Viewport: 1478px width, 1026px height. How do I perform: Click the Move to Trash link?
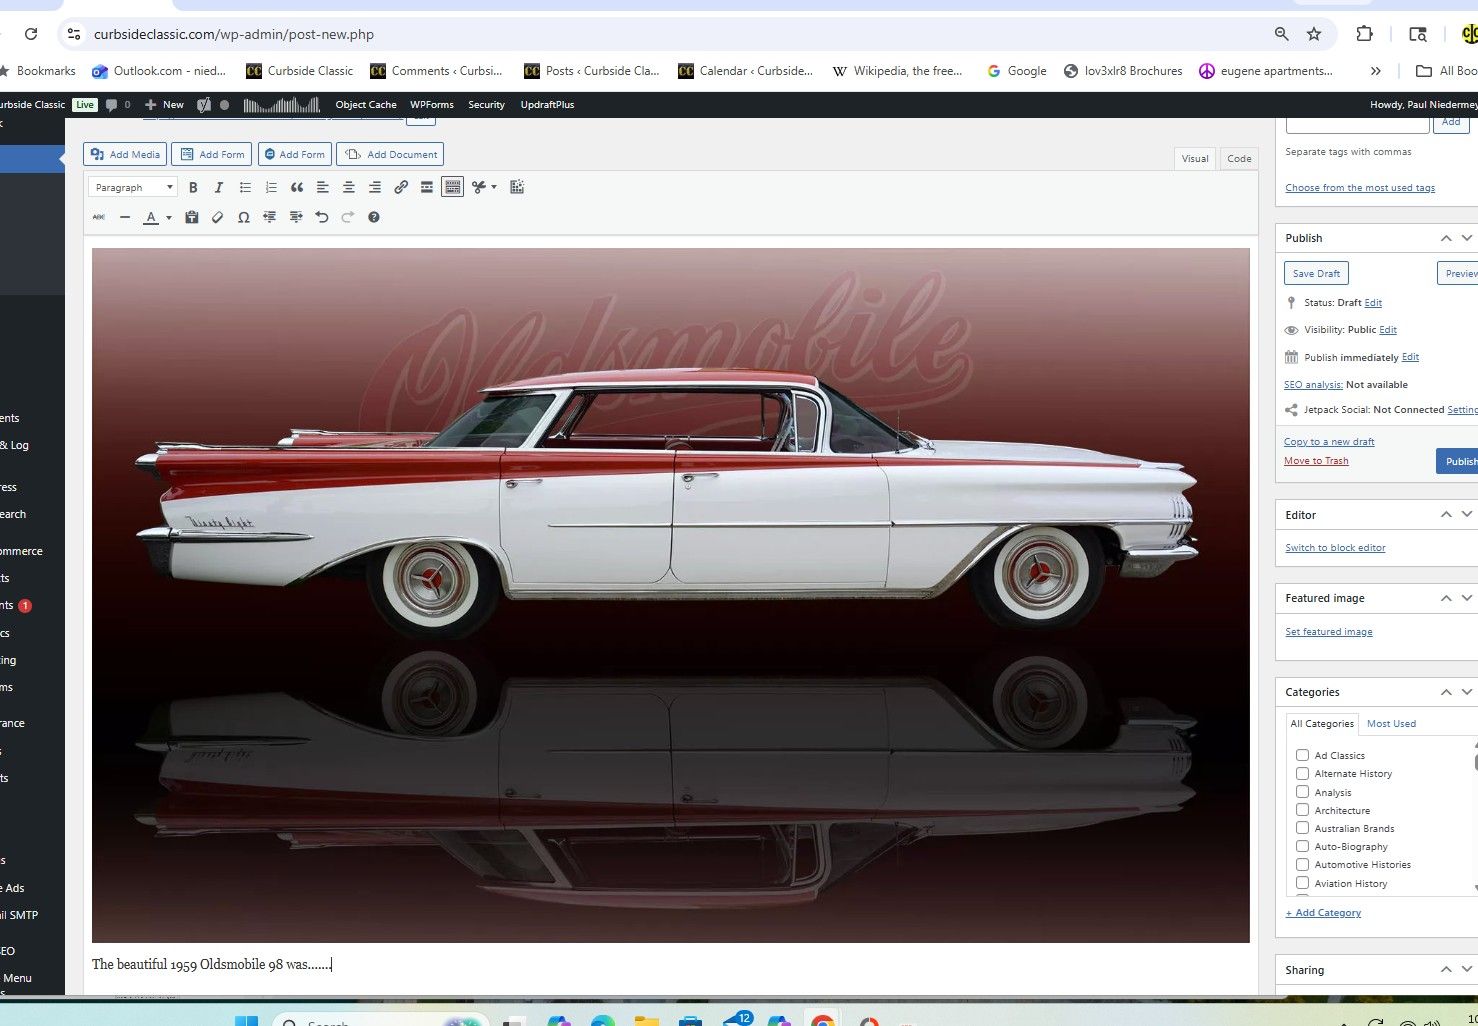(x=1316, y=461)
